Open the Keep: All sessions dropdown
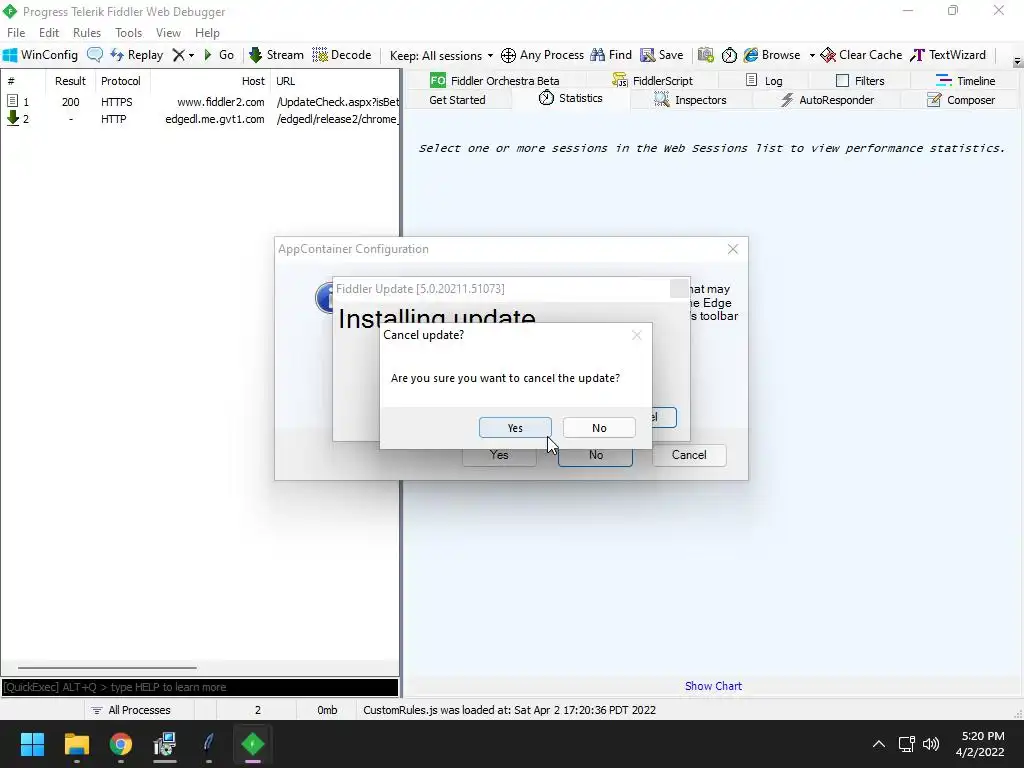The height and width of the screenshot is (768, 1024). (441, 56)
